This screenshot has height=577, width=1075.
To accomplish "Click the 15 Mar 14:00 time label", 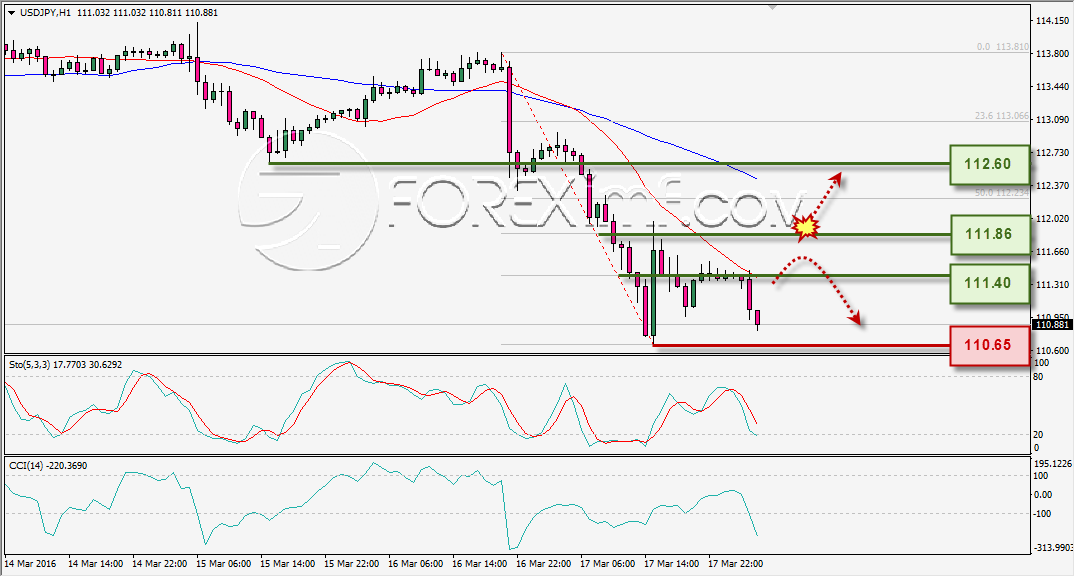I will pyautogui.click(x=288, y=563).
